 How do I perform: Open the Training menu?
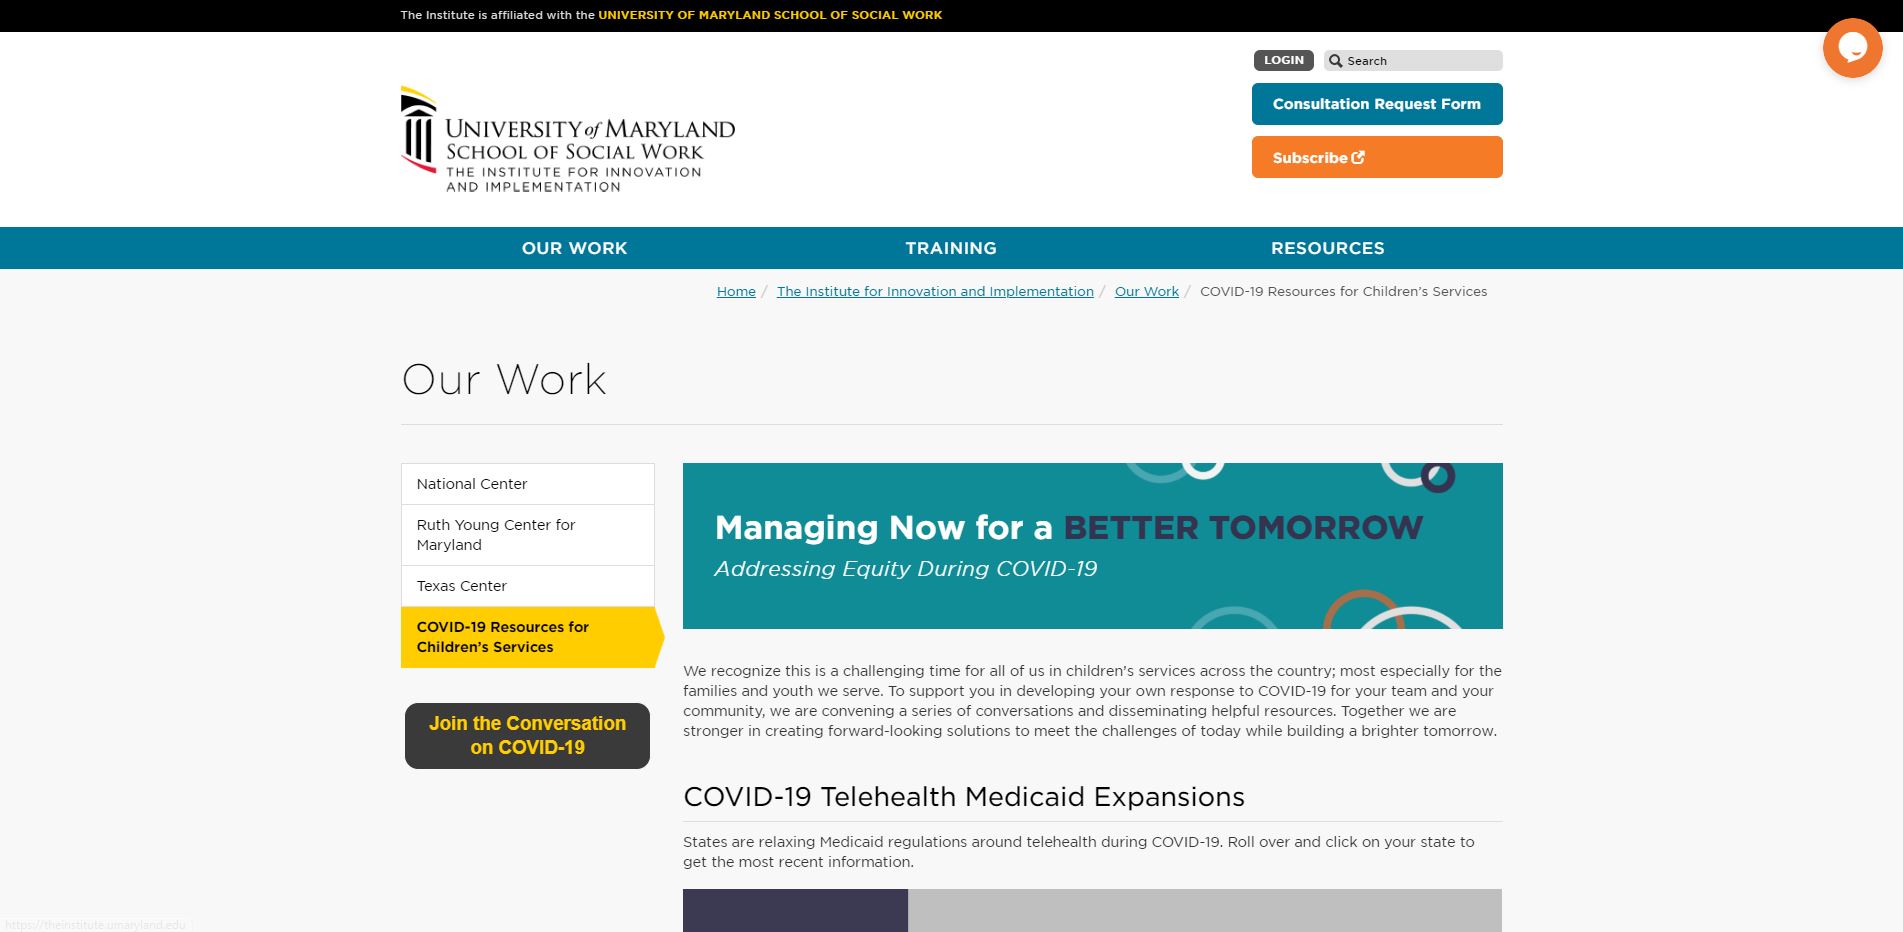tap(951, 248)
